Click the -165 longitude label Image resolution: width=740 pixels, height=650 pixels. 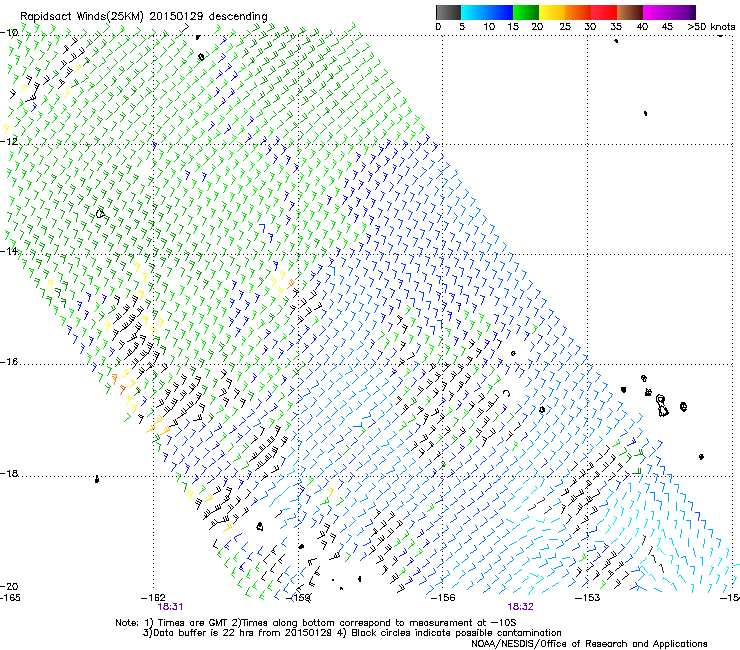(10, 598)
